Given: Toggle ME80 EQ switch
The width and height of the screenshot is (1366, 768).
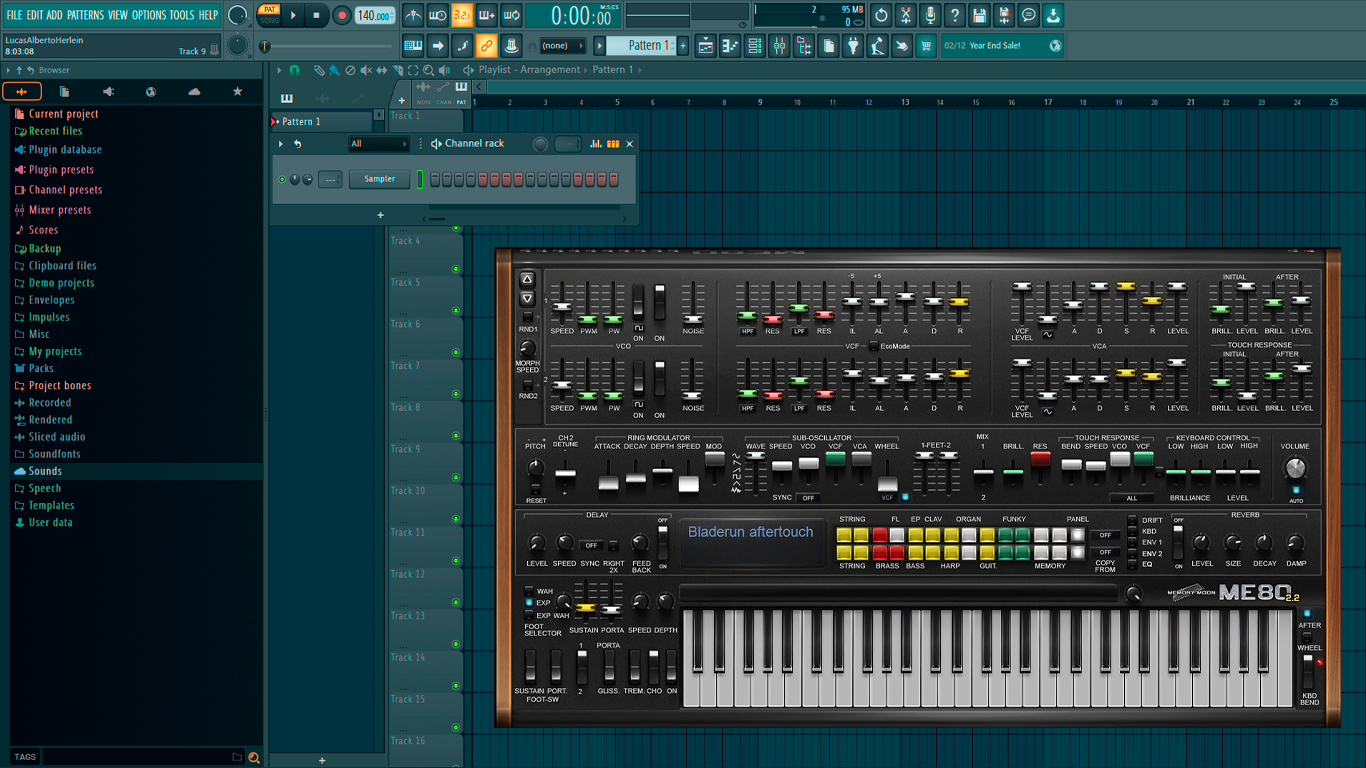Looking at the screenshot, I should tap(1132, 564).
